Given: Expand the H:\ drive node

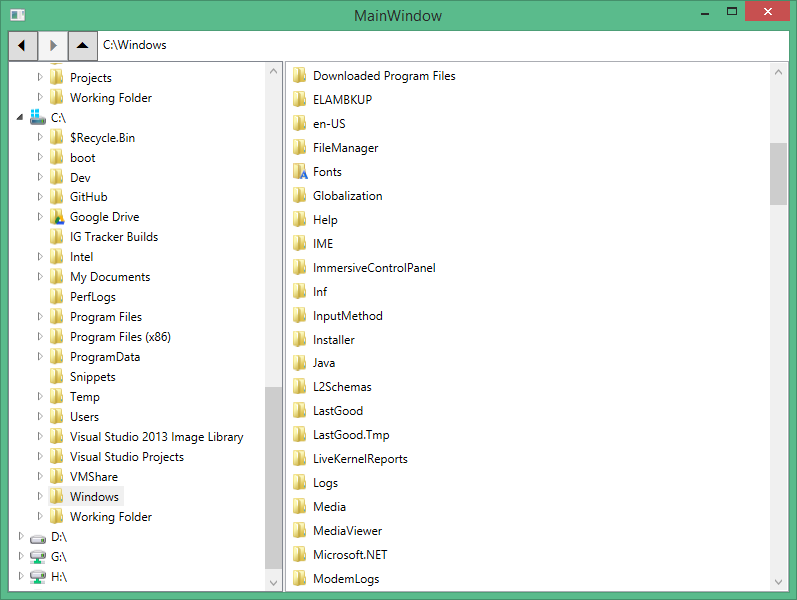Looking at the screenshot, I should click(21, 577).
